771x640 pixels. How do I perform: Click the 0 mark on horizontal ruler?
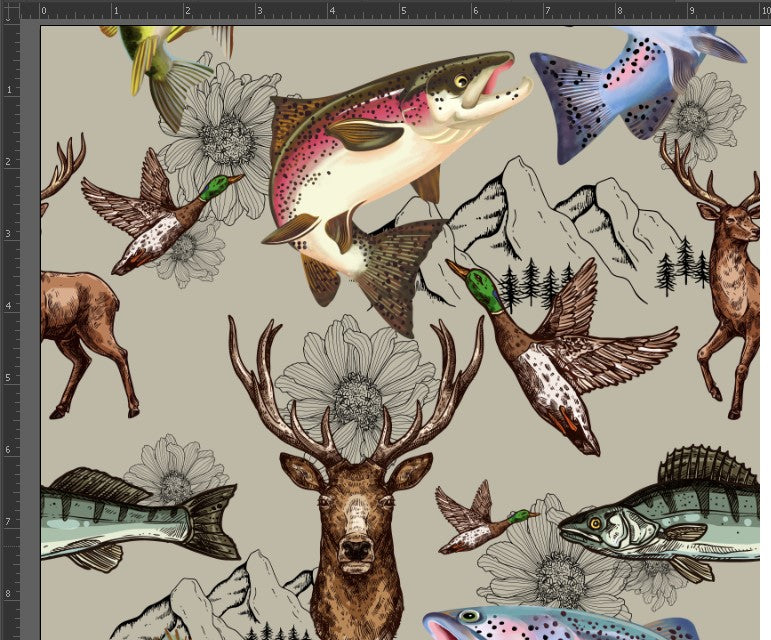pyautogui.click(x=44, y=10)
